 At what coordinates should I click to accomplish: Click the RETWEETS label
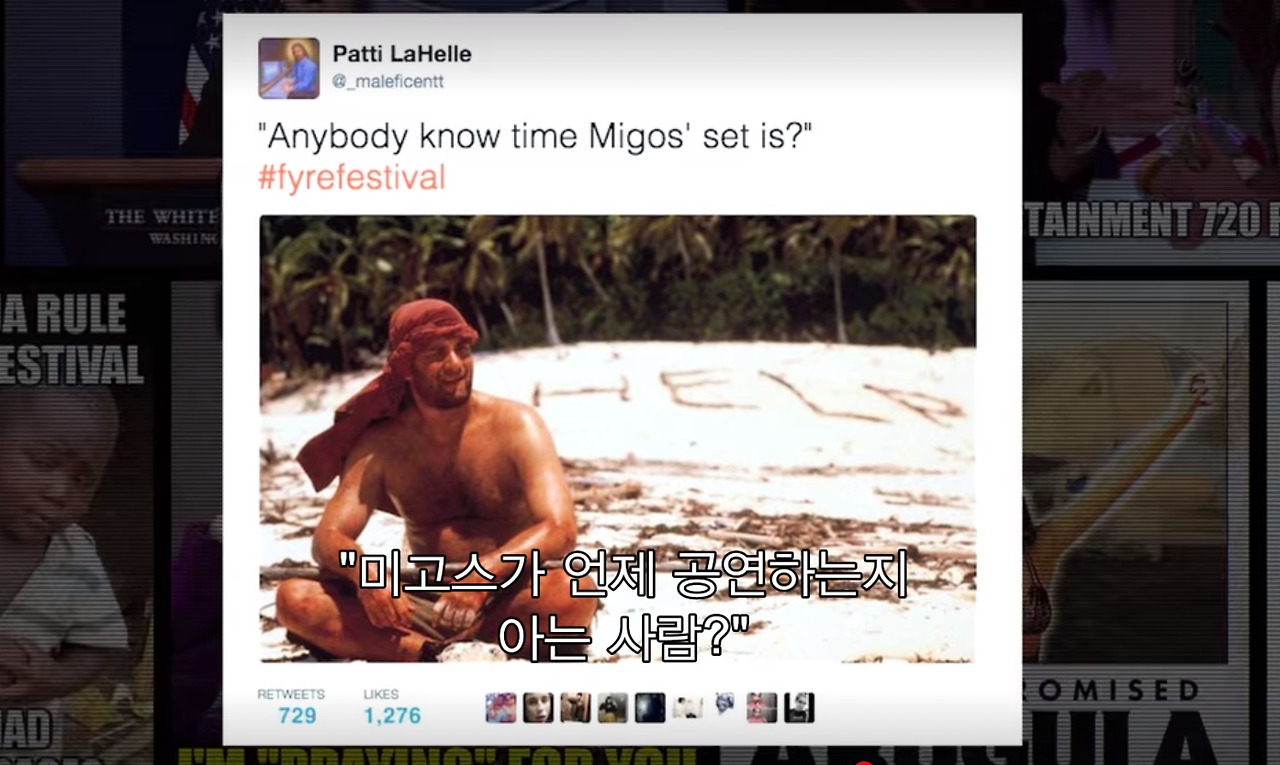click(x=291, y=694)
